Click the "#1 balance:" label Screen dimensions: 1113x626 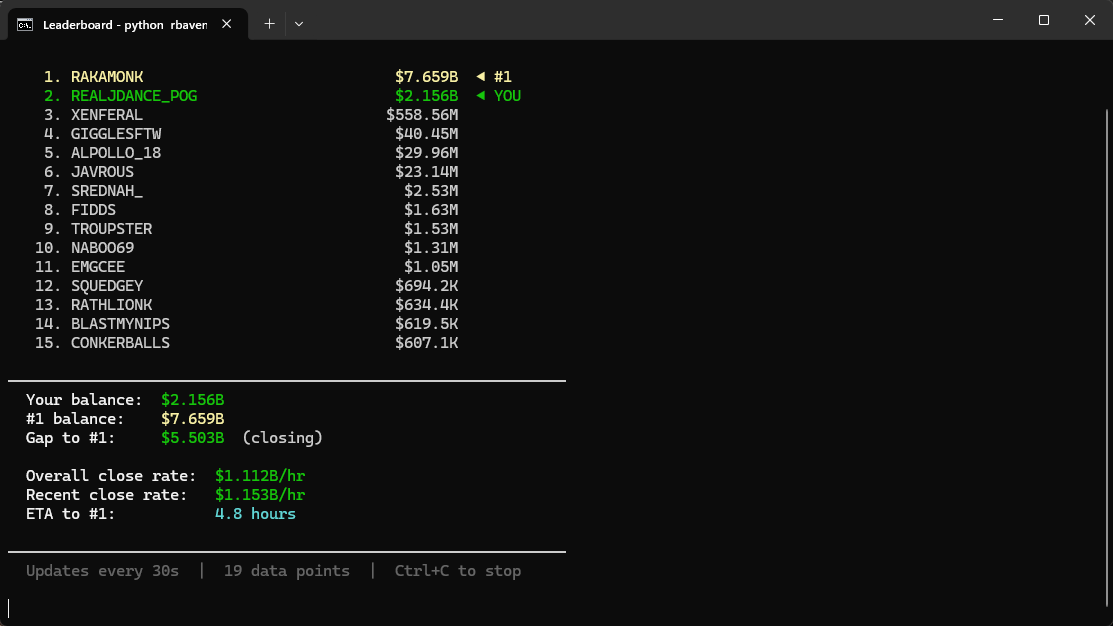coord(75,419)
